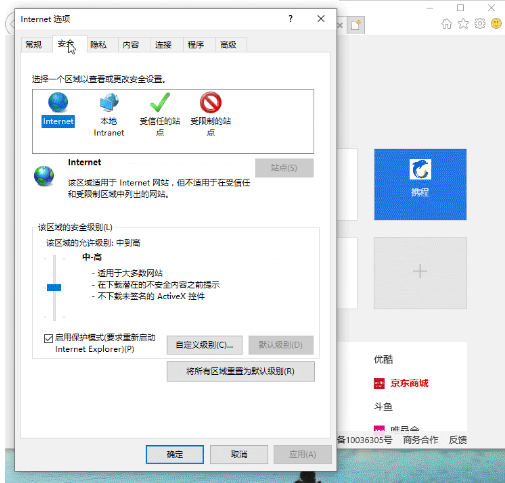This screenshot has height=483, width=505.
Task: Open the 斗鱼 link
Action: click(x=384, y=407)
